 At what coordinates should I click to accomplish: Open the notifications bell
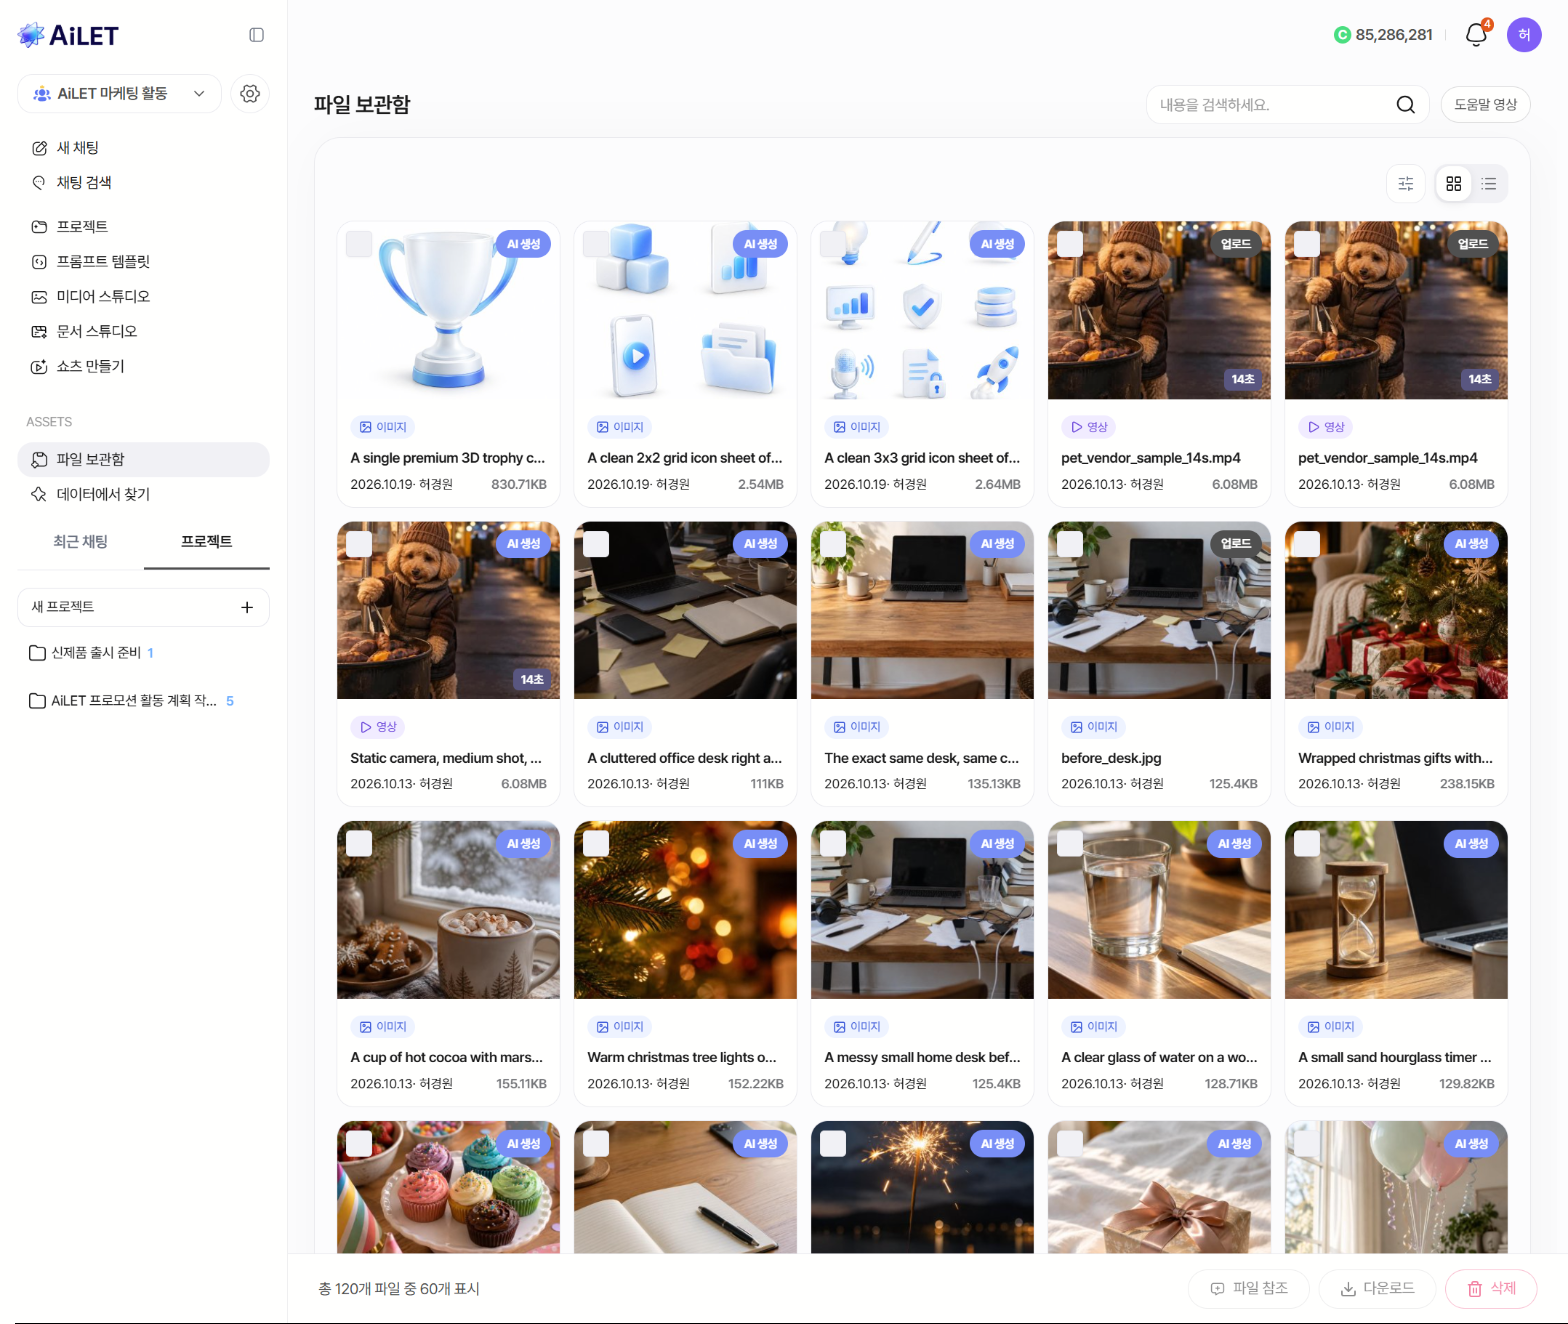[1476, 35]
